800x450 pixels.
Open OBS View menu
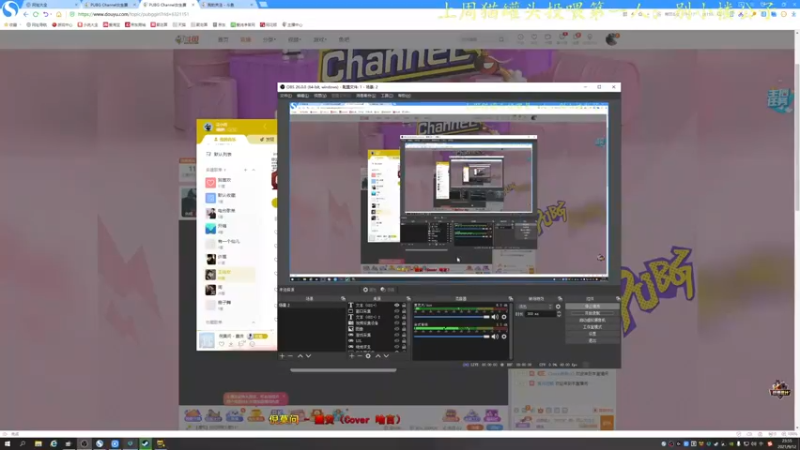(320, 95)
